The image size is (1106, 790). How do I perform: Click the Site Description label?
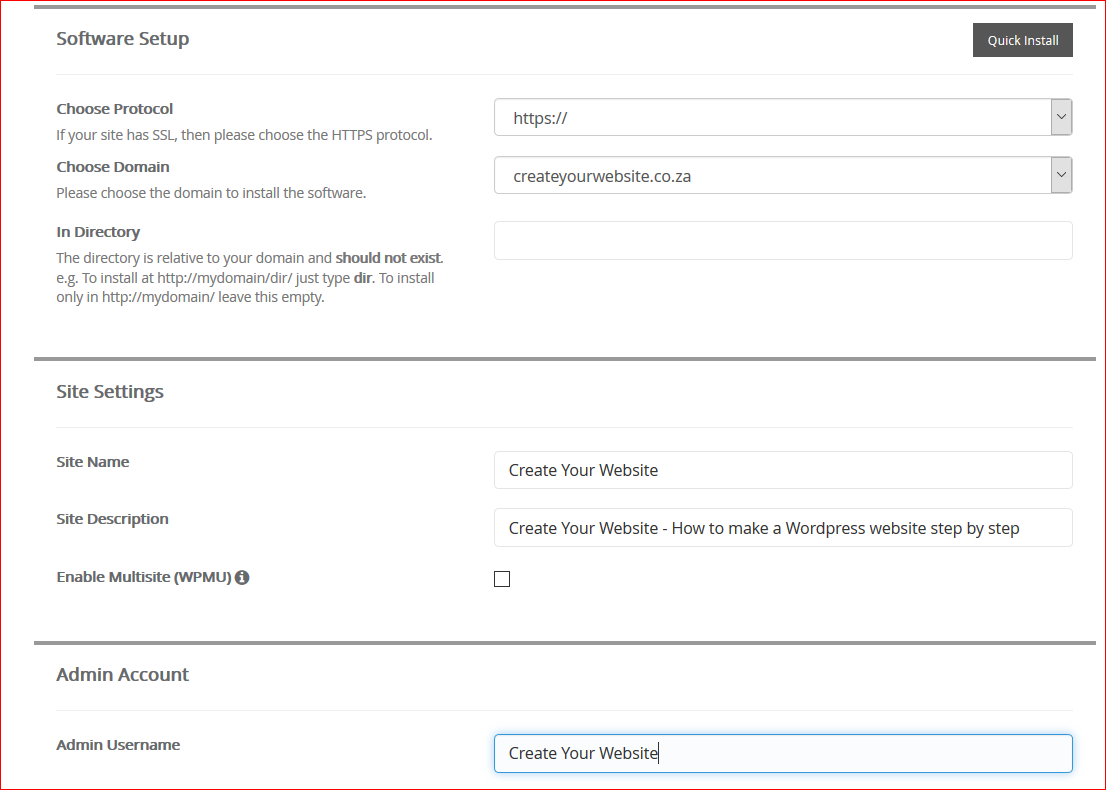[112, 519]
